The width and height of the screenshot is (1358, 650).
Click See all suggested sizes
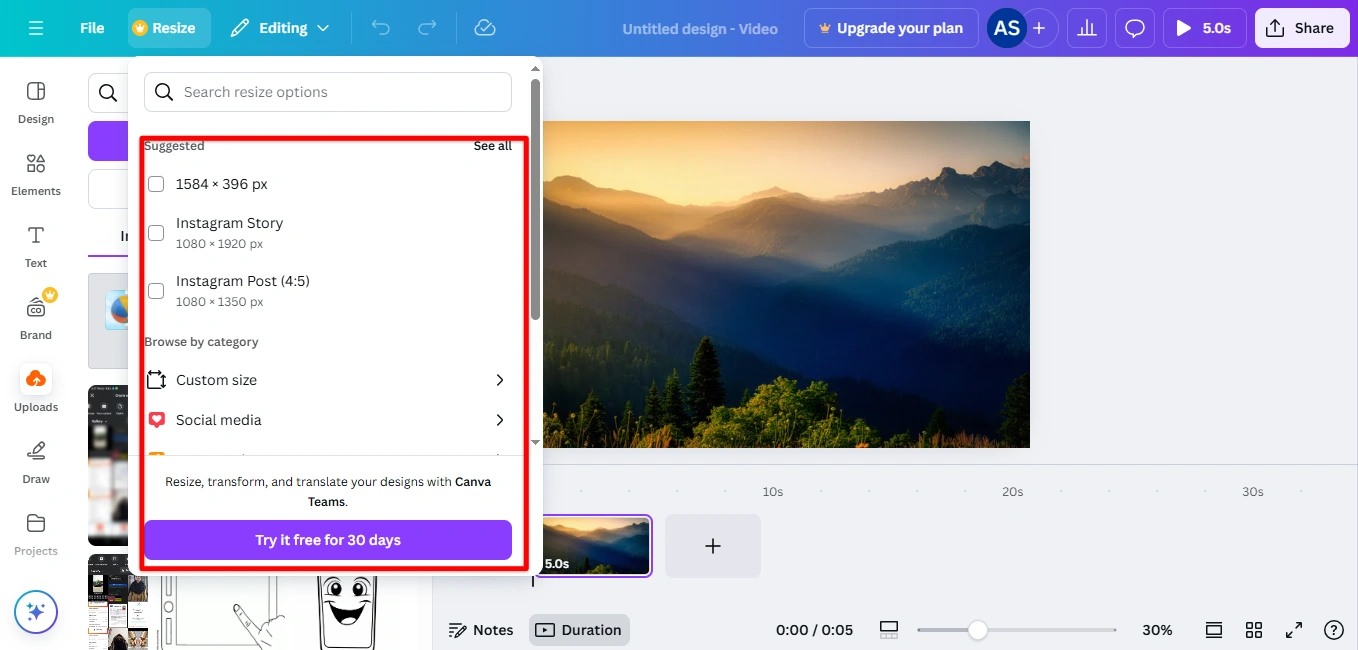(492, 146)
